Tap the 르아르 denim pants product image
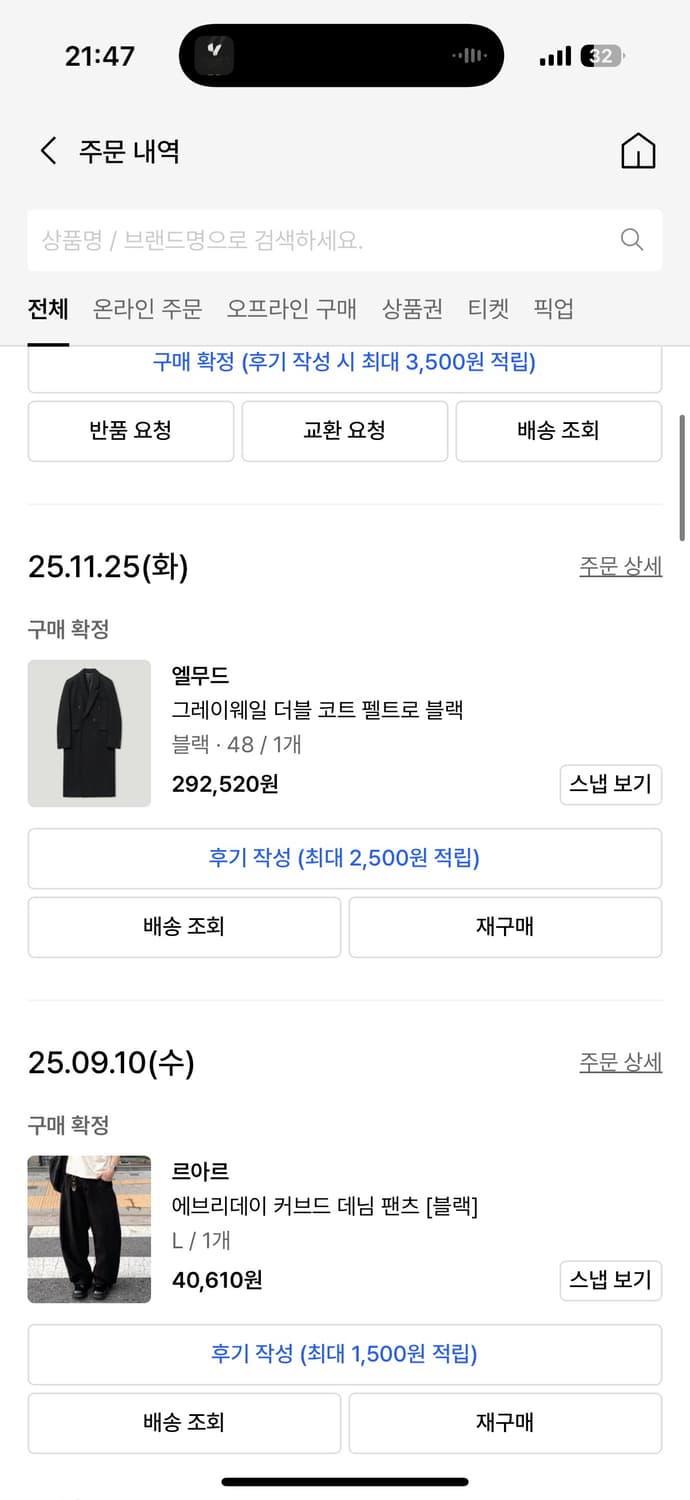690x1500 pixels. tap(89, 1230)
